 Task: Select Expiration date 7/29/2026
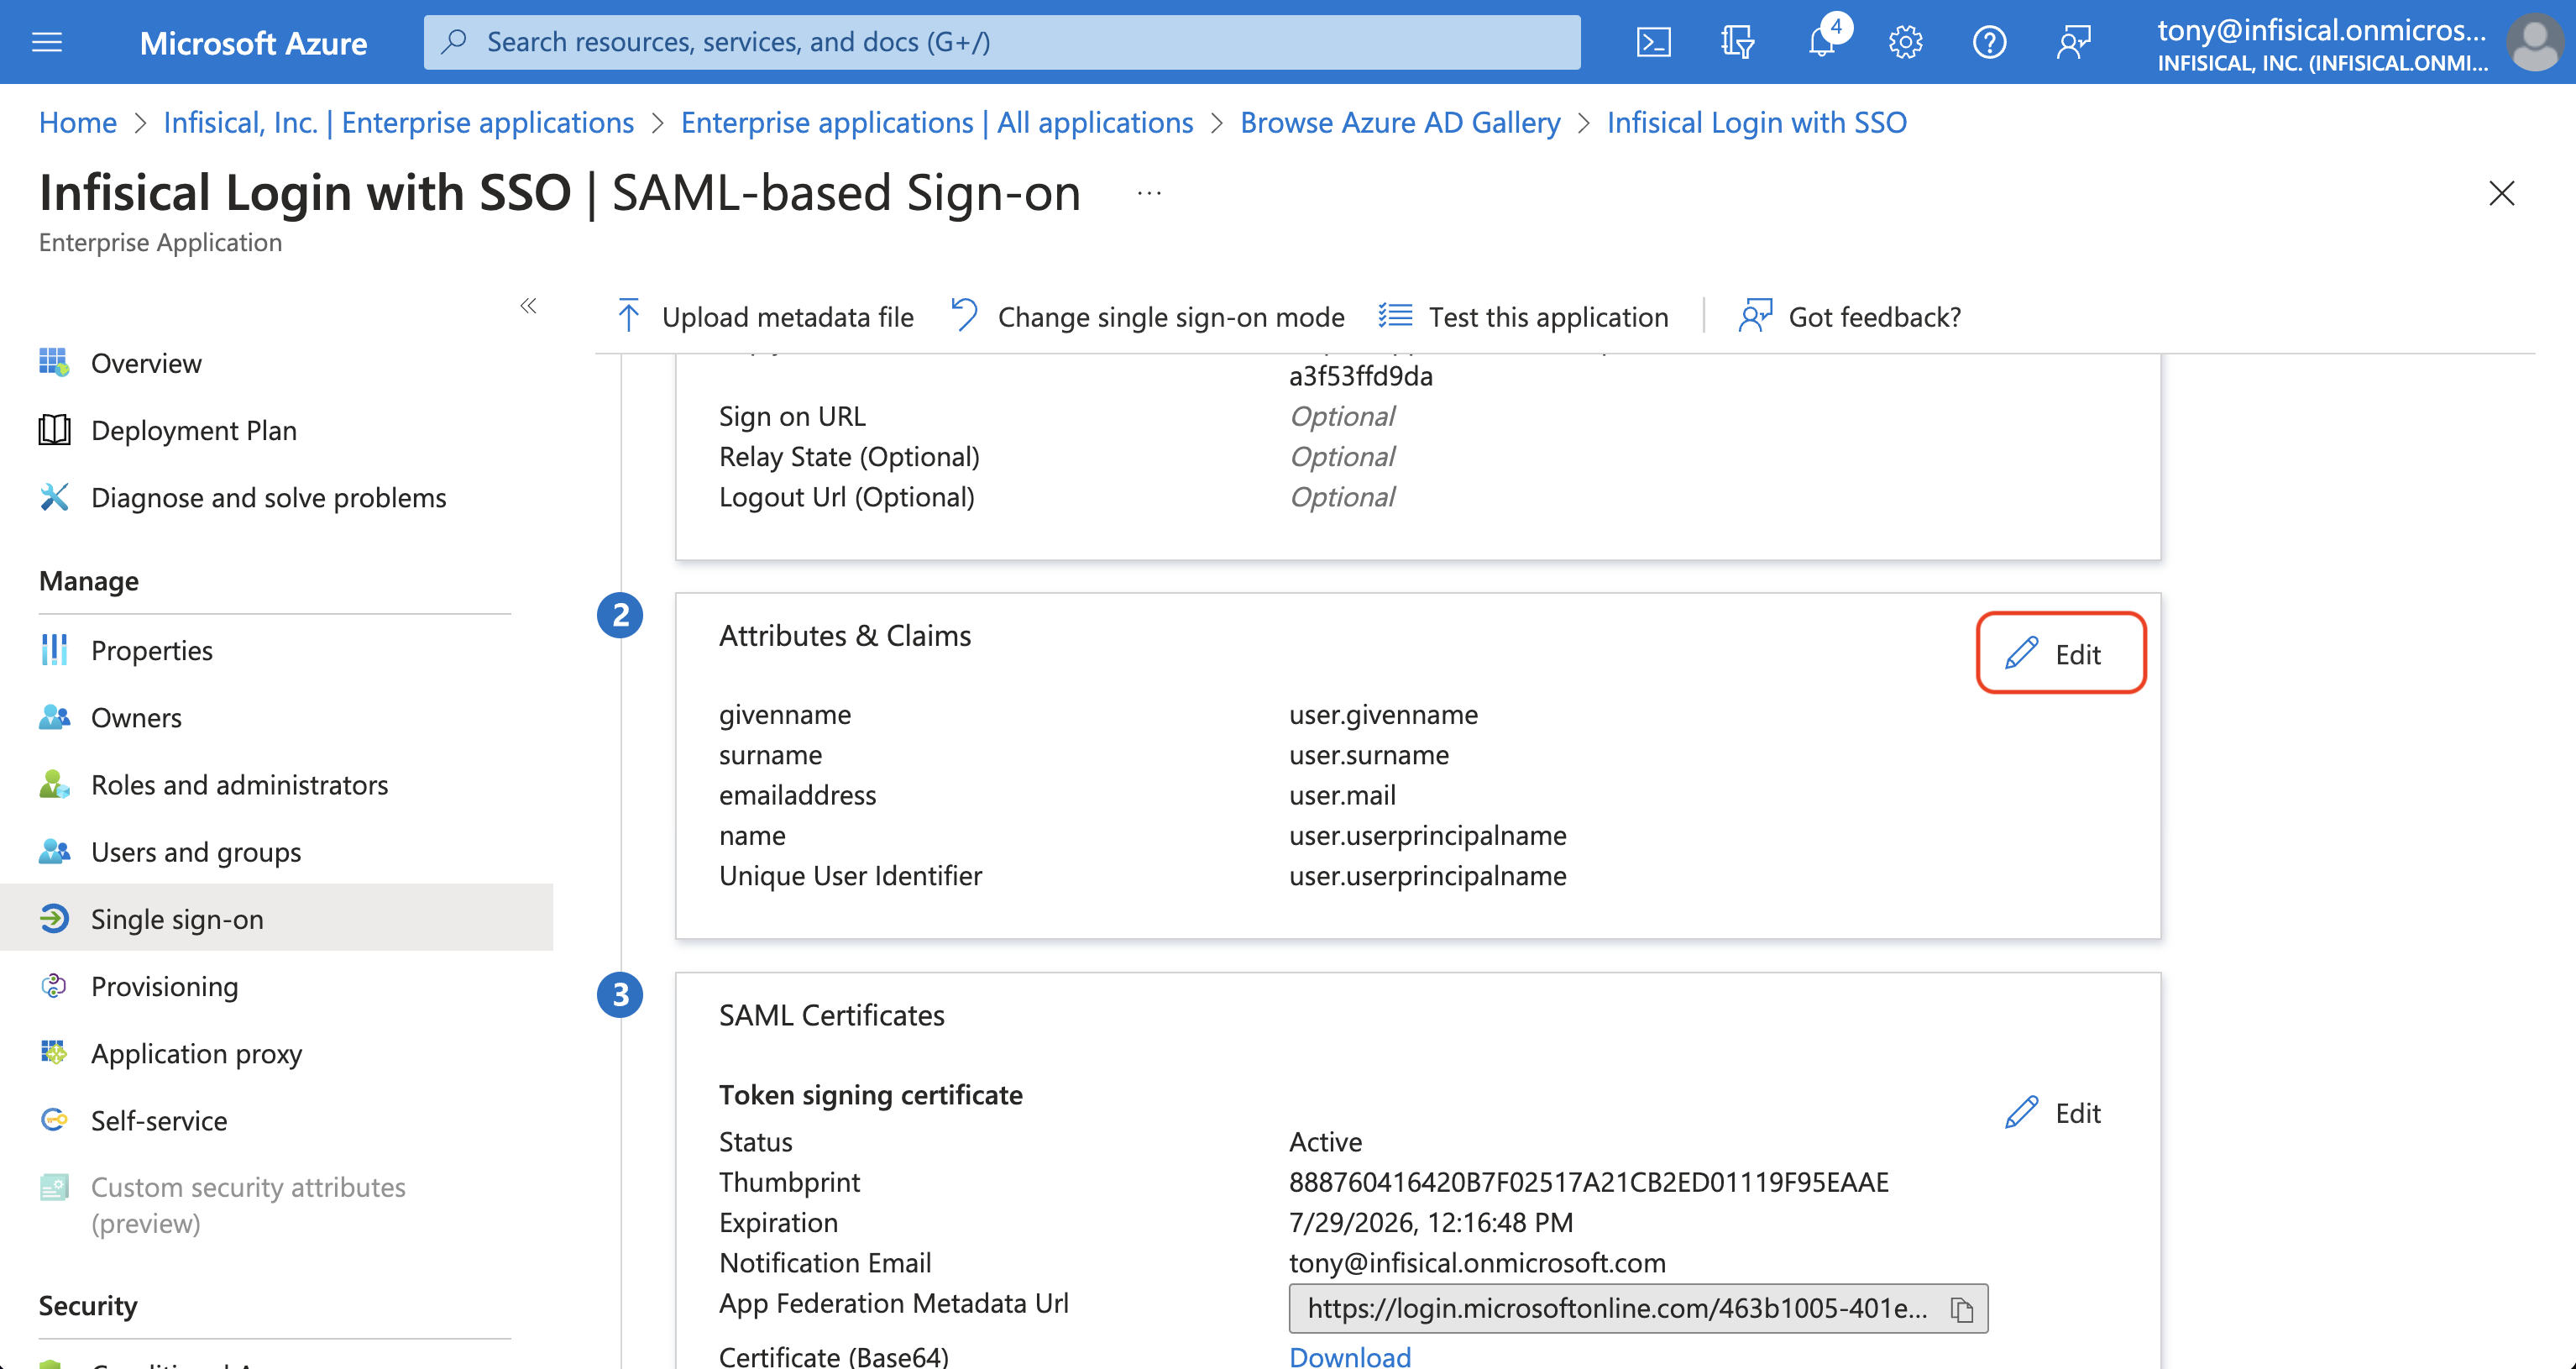click(1431, 1222)
